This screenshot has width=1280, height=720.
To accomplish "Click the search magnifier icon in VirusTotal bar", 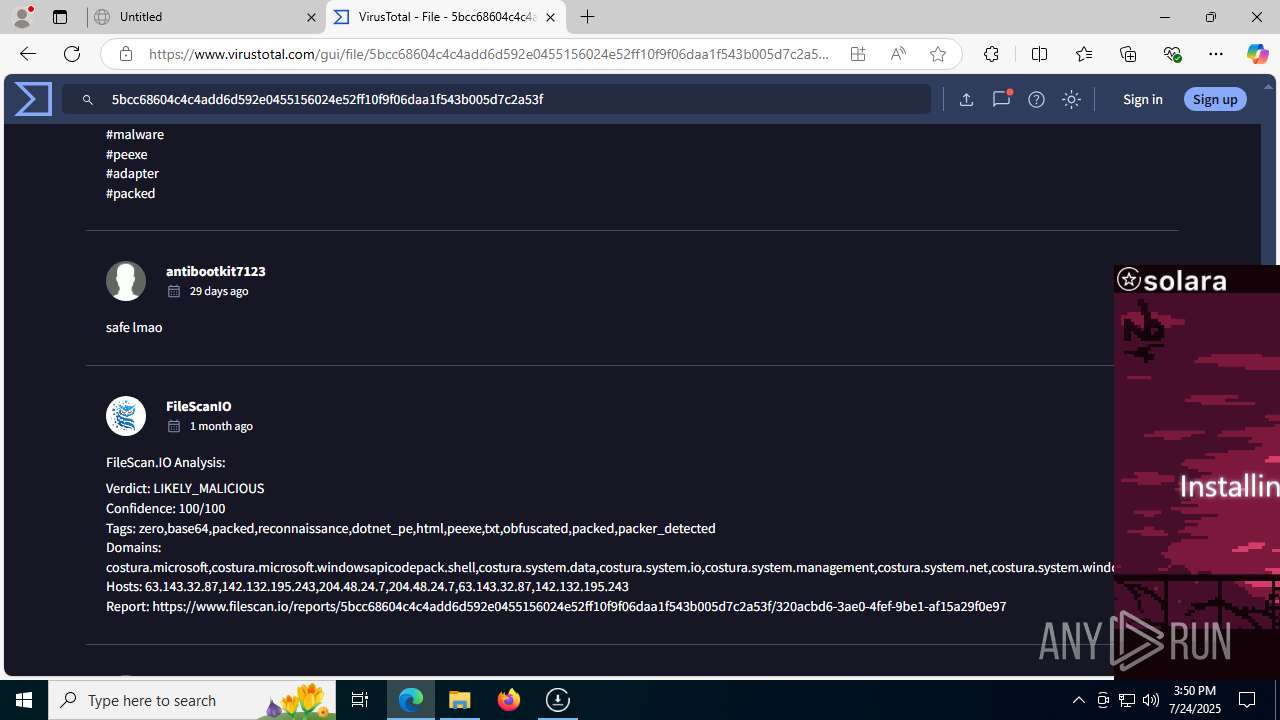I will tap(88, 100).
